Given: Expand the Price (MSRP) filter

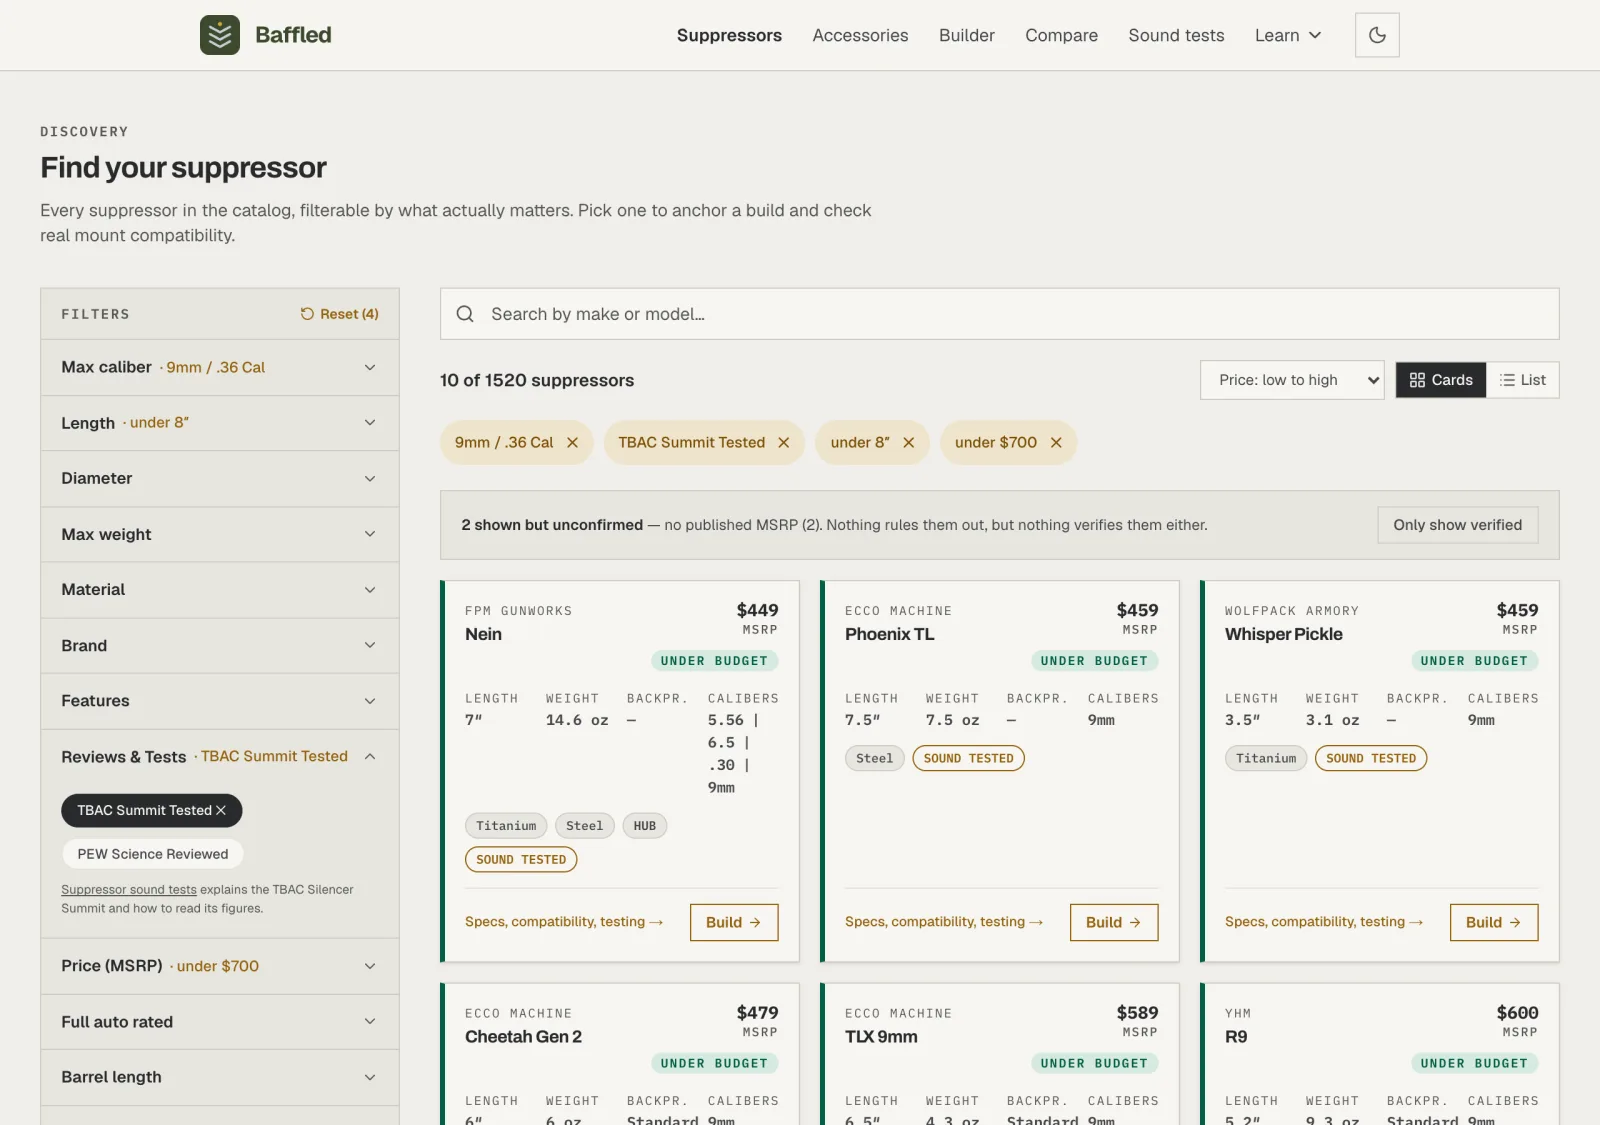Looking at the screenshot, I should 220,966.
